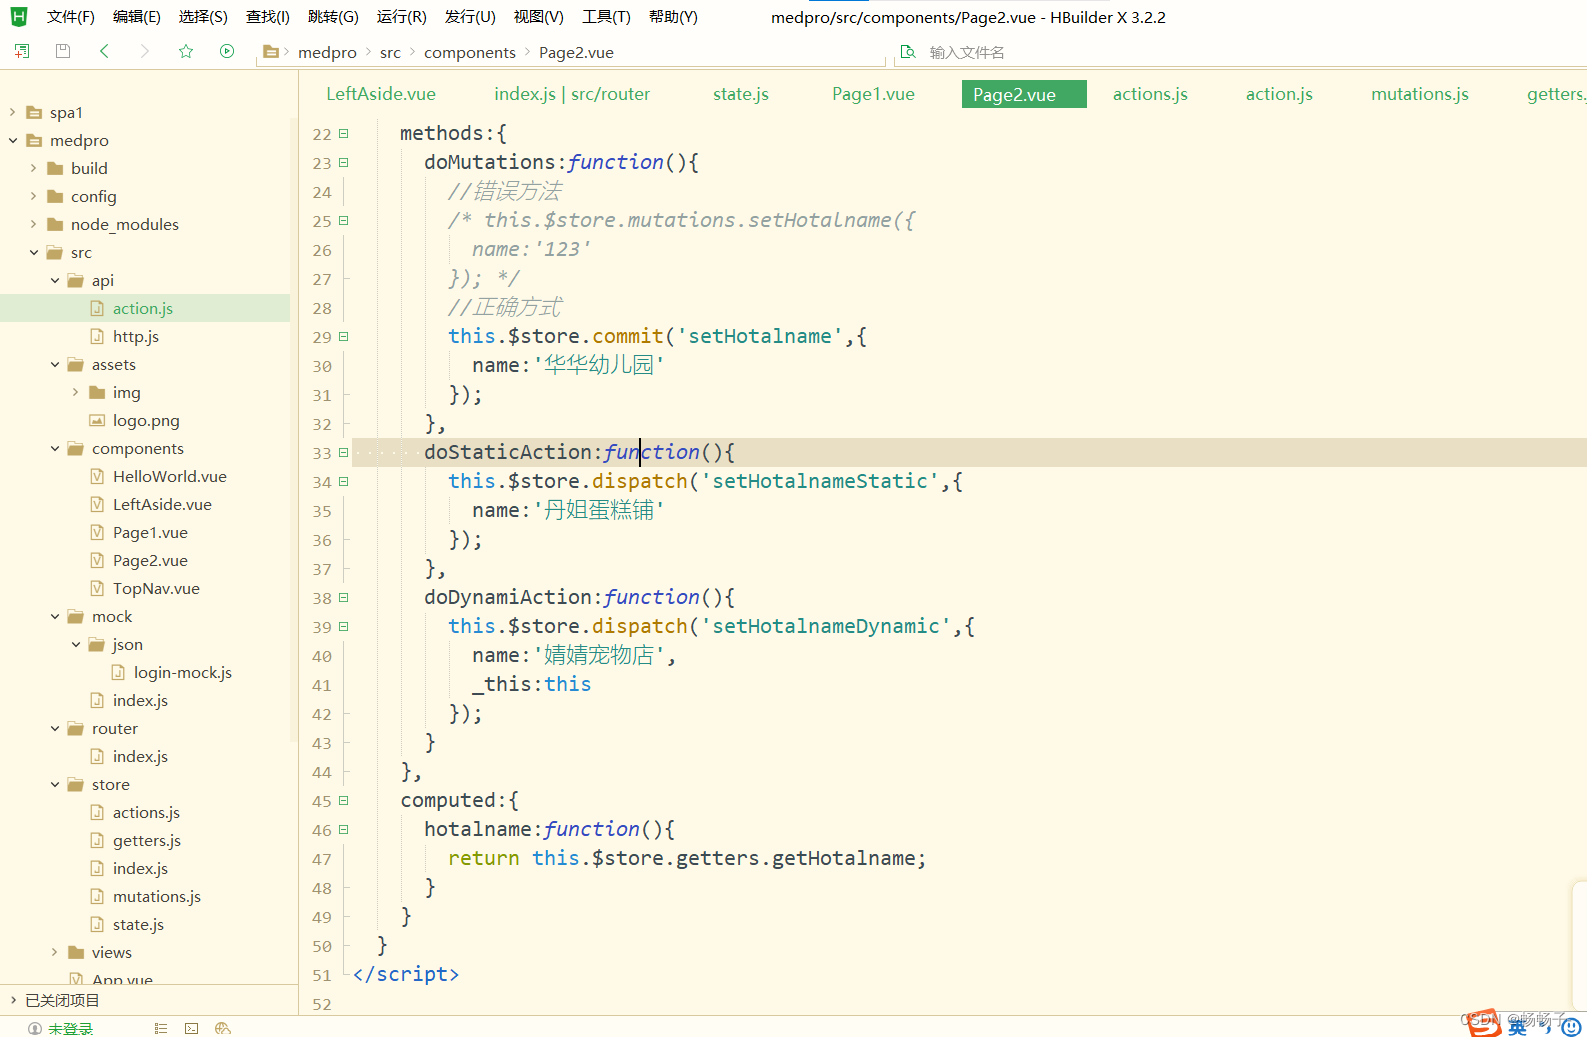Fold code at line 22 methods
This screenshot has width=1587, height=1037.
point(344,133)
